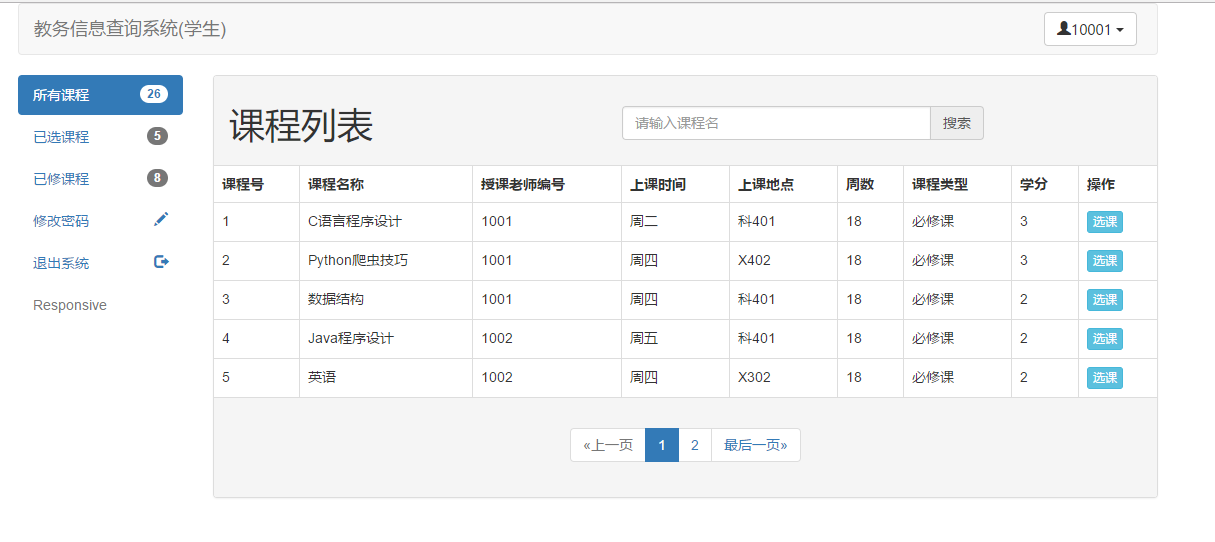
Task: Focus the 请输入课程名 search field
Action: 776,123
